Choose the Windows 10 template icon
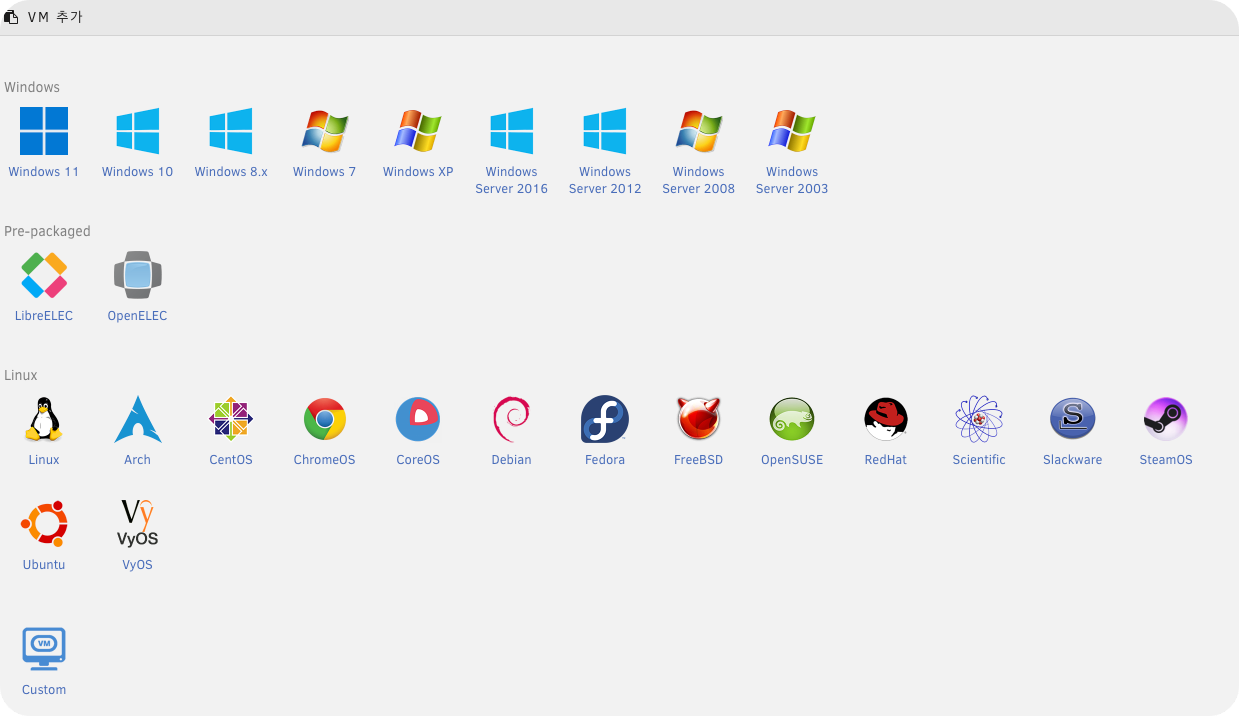 tap(137, 131)
